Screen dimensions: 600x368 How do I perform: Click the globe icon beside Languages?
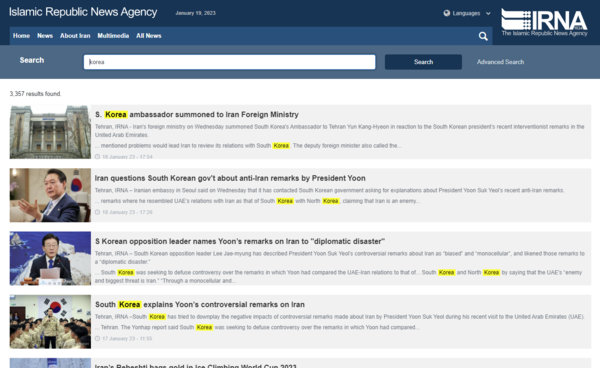[x=447, y=13]
